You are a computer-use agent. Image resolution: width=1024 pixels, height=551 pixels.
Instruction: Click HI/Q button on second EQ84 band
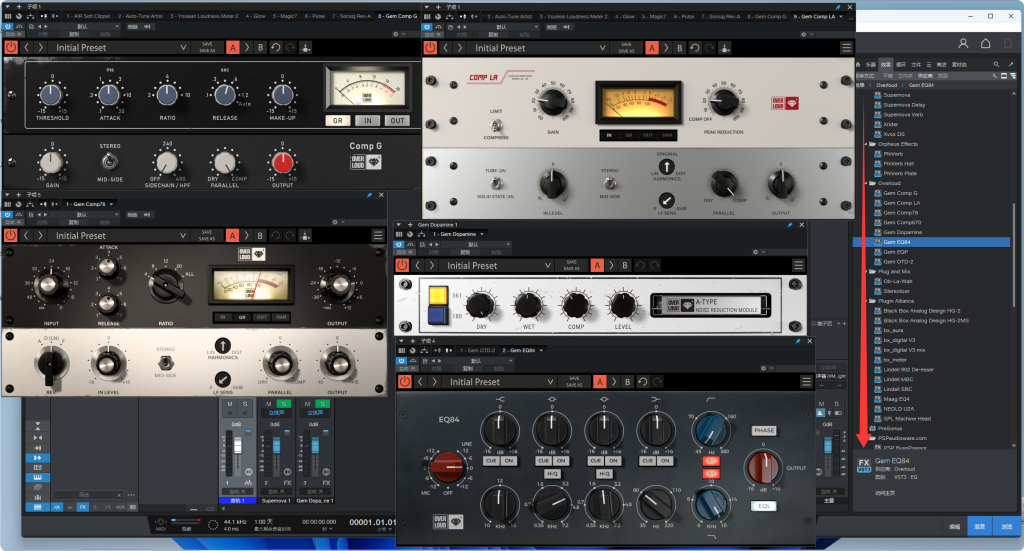tap(552, 474)
